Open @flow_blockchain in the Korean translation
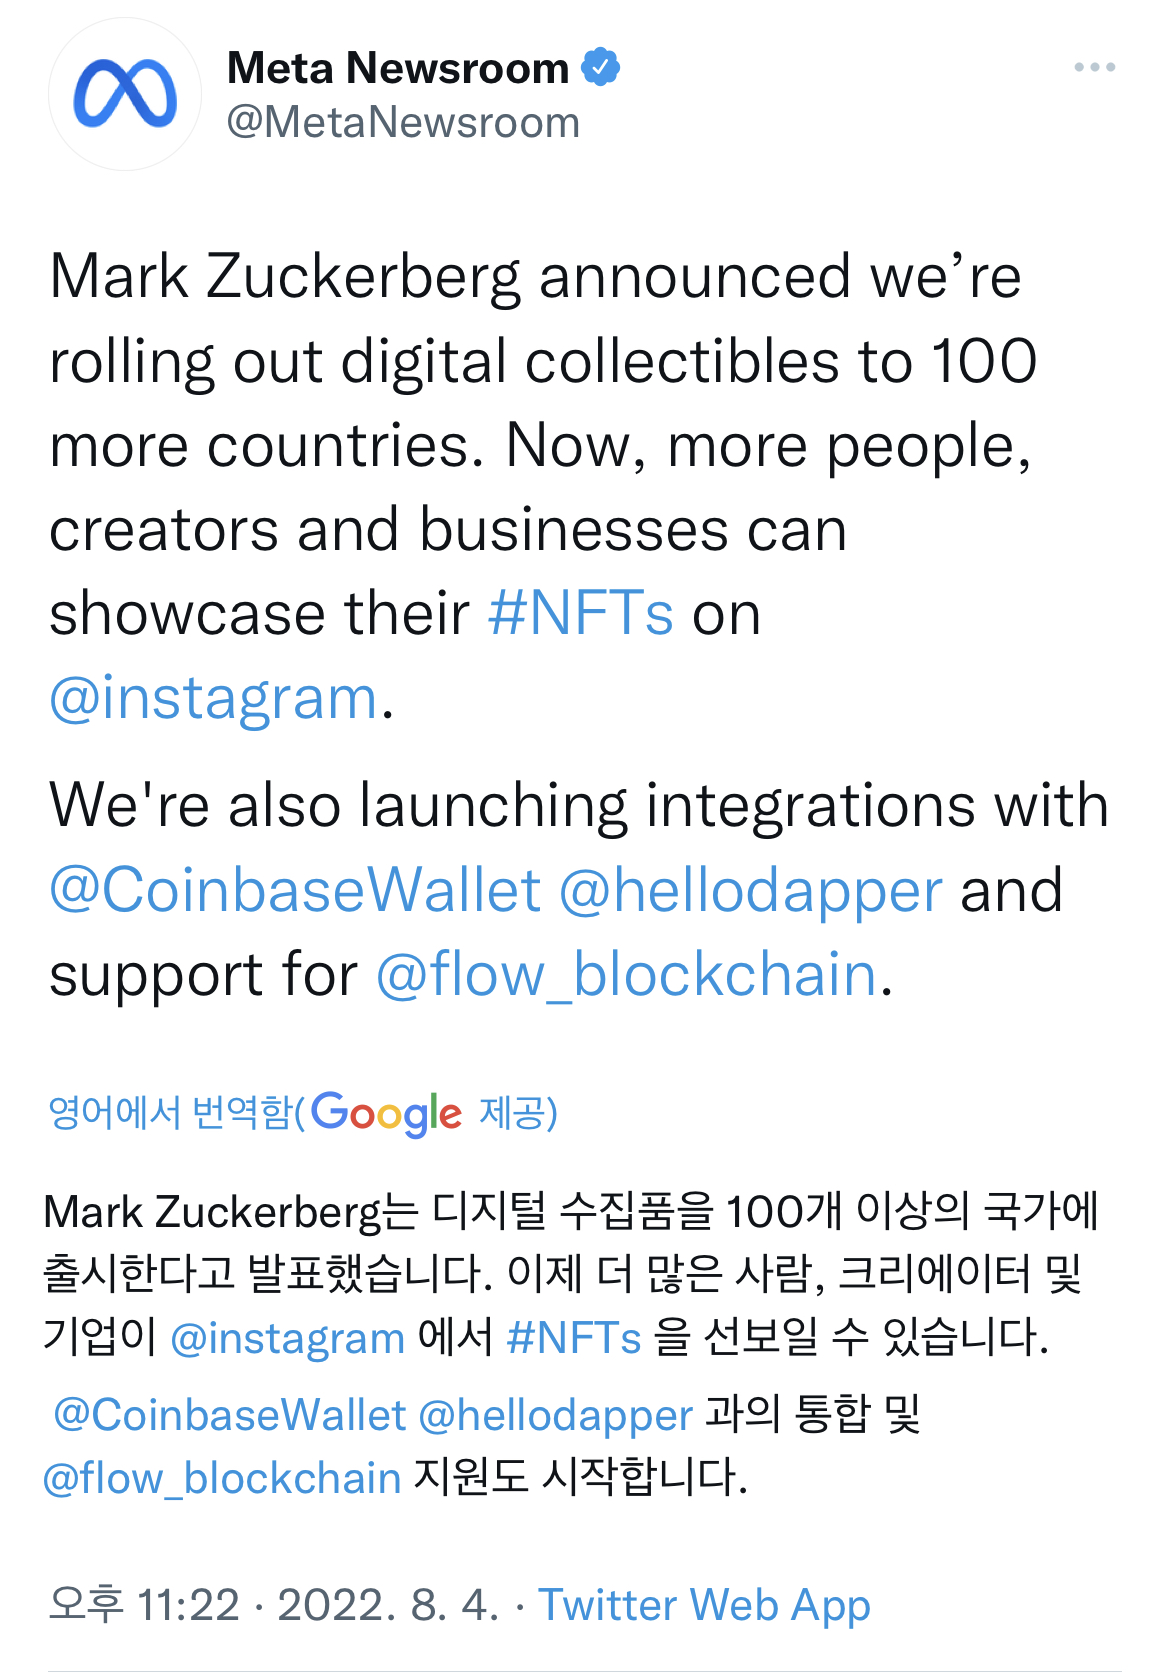The width and height of the screenshot is (1170, 1674). 222,1478
